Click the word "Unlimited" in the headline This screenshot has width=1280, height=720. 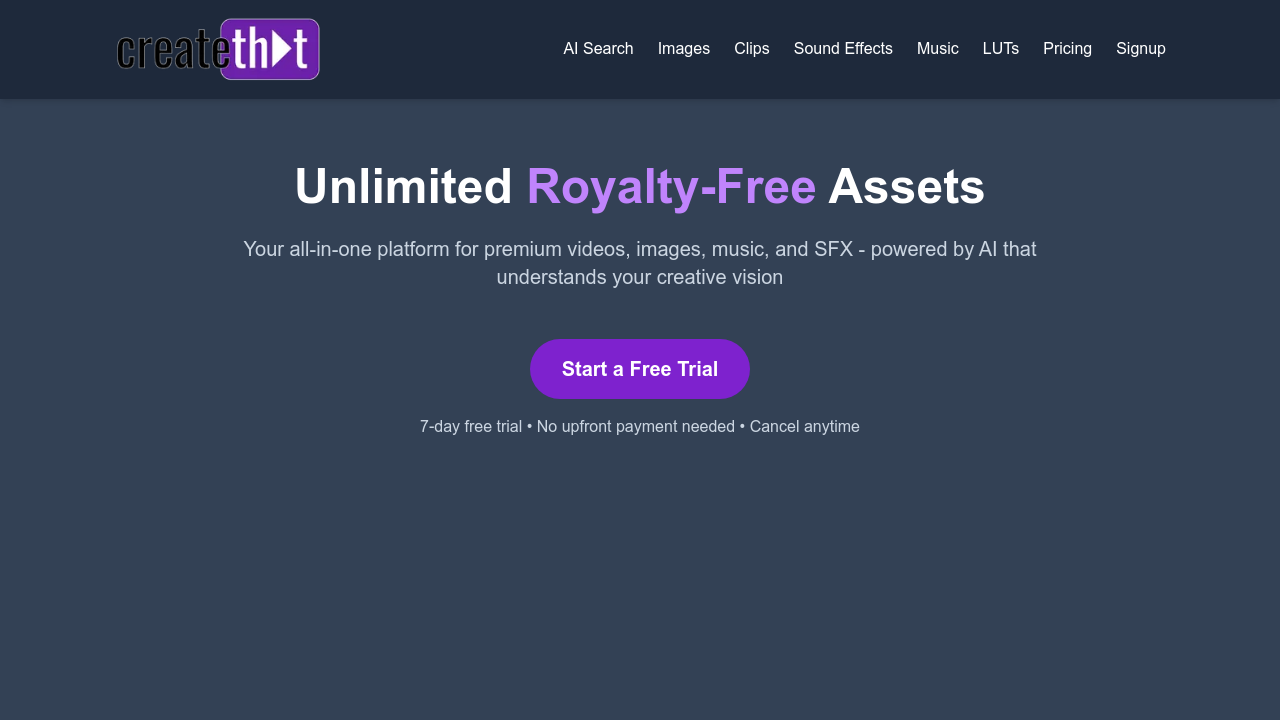[403, 187]
